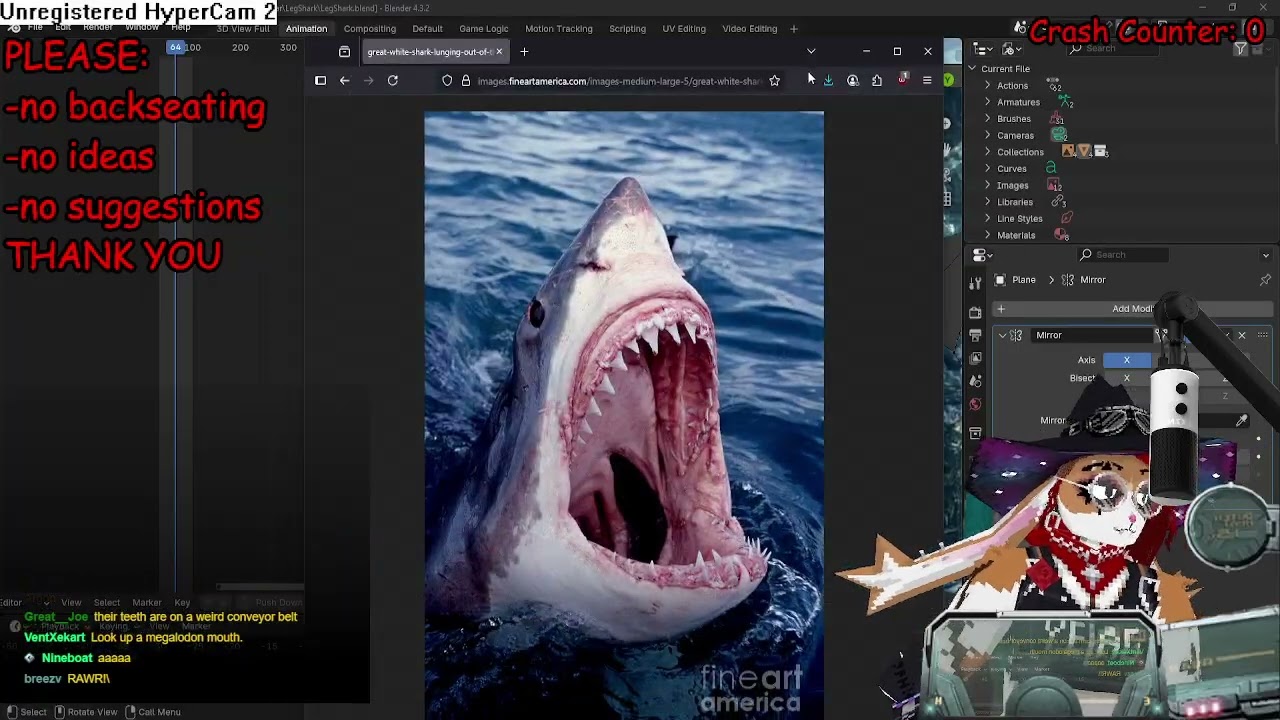Toggle Bisect X option
1280x720 pixels.
tap(1127, 379)
